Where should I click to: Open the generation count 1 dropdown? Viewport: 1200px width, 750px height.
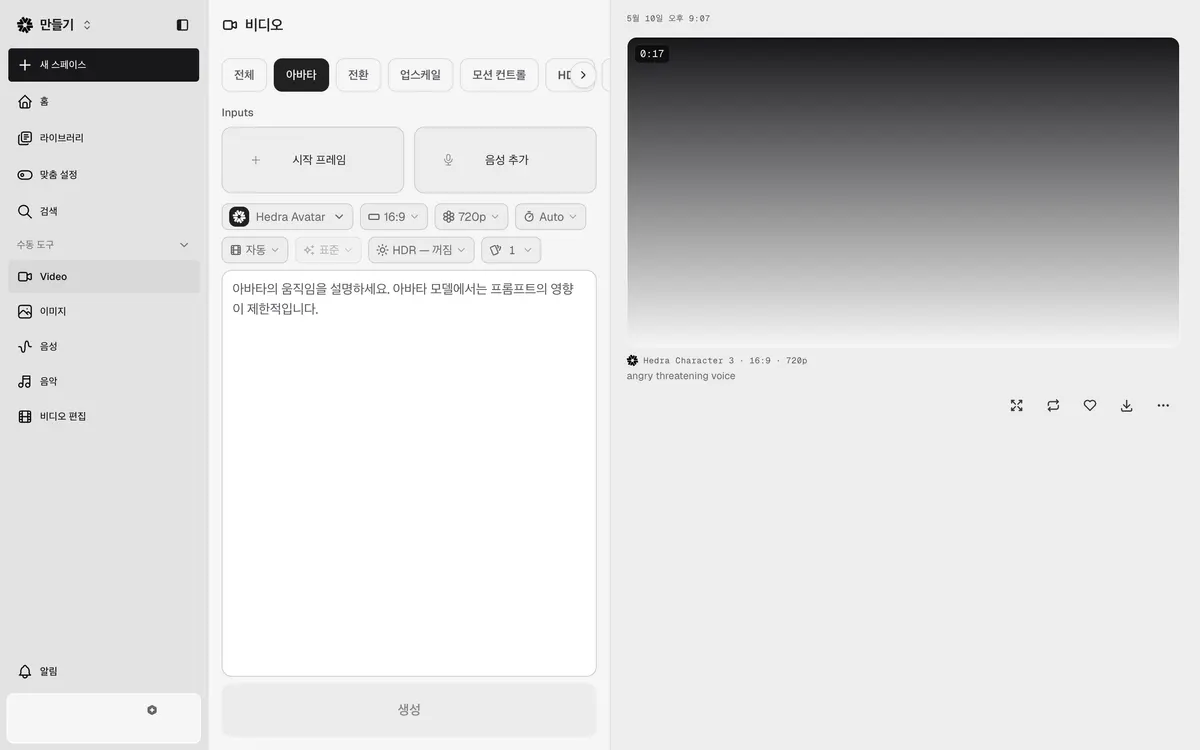point(511,250)
